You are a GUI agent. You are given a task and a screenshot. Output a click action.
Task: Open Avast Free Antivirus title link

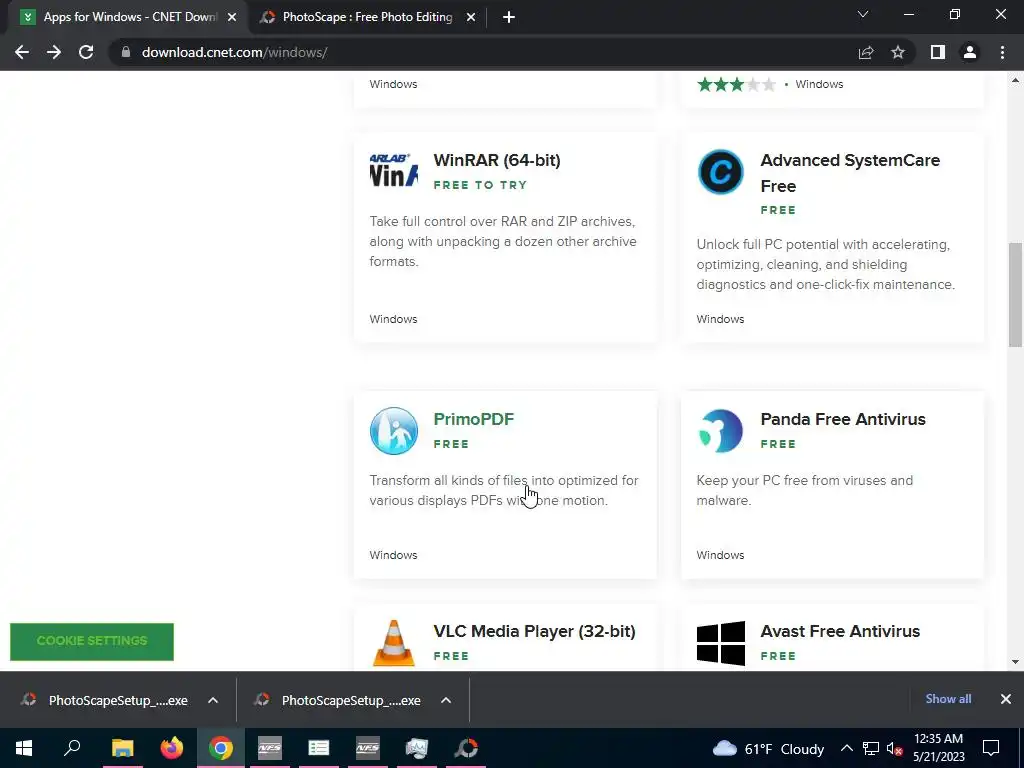pyautogui.click(x=840, y=631)
